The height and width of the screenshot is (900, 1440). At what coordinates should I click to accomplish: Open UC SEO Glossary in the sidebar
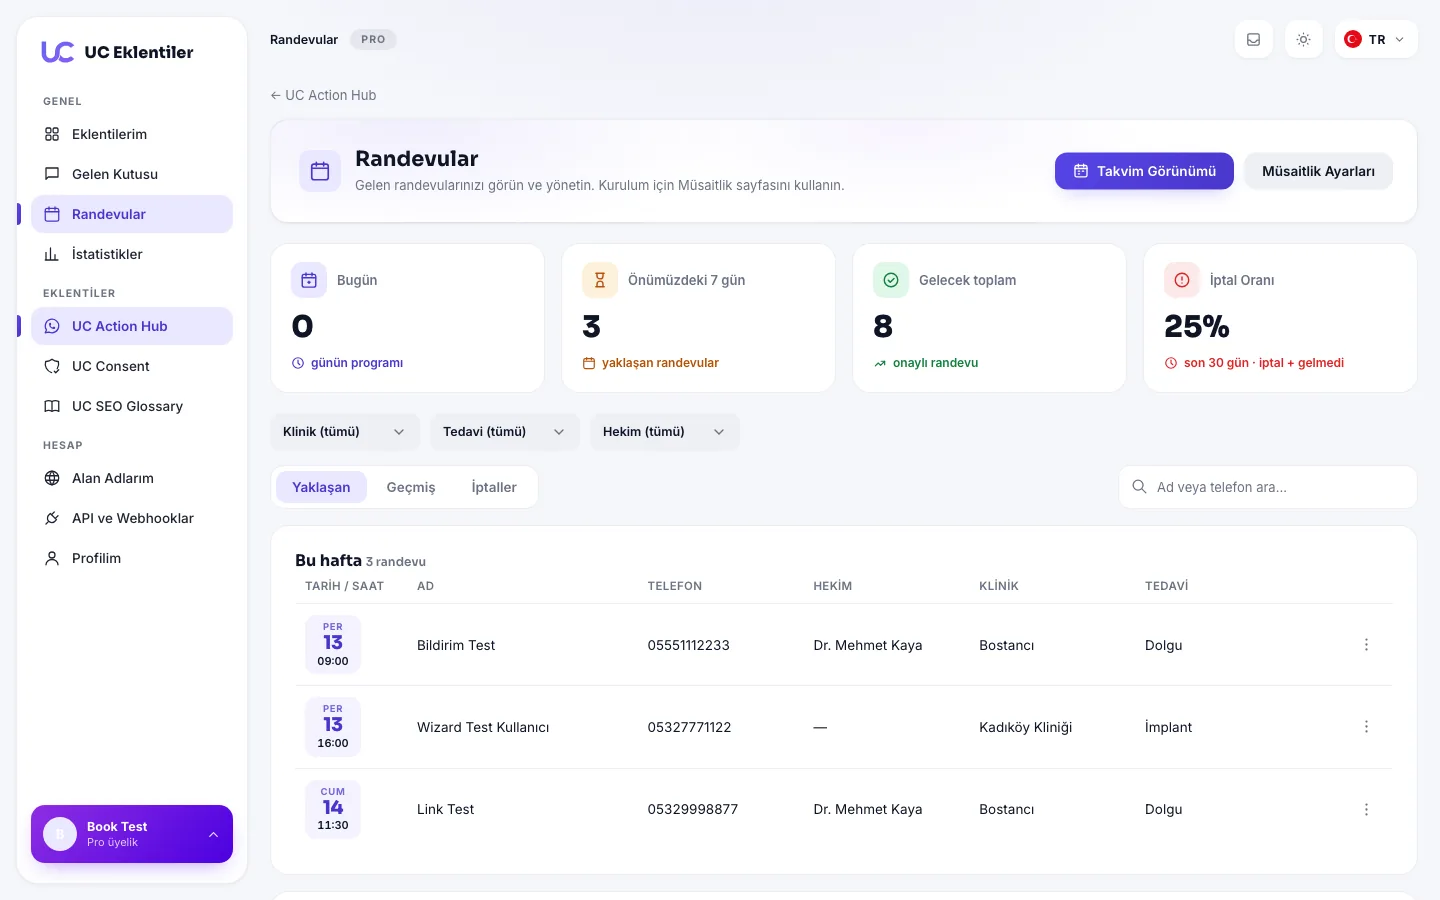click(x=132, y=406)
